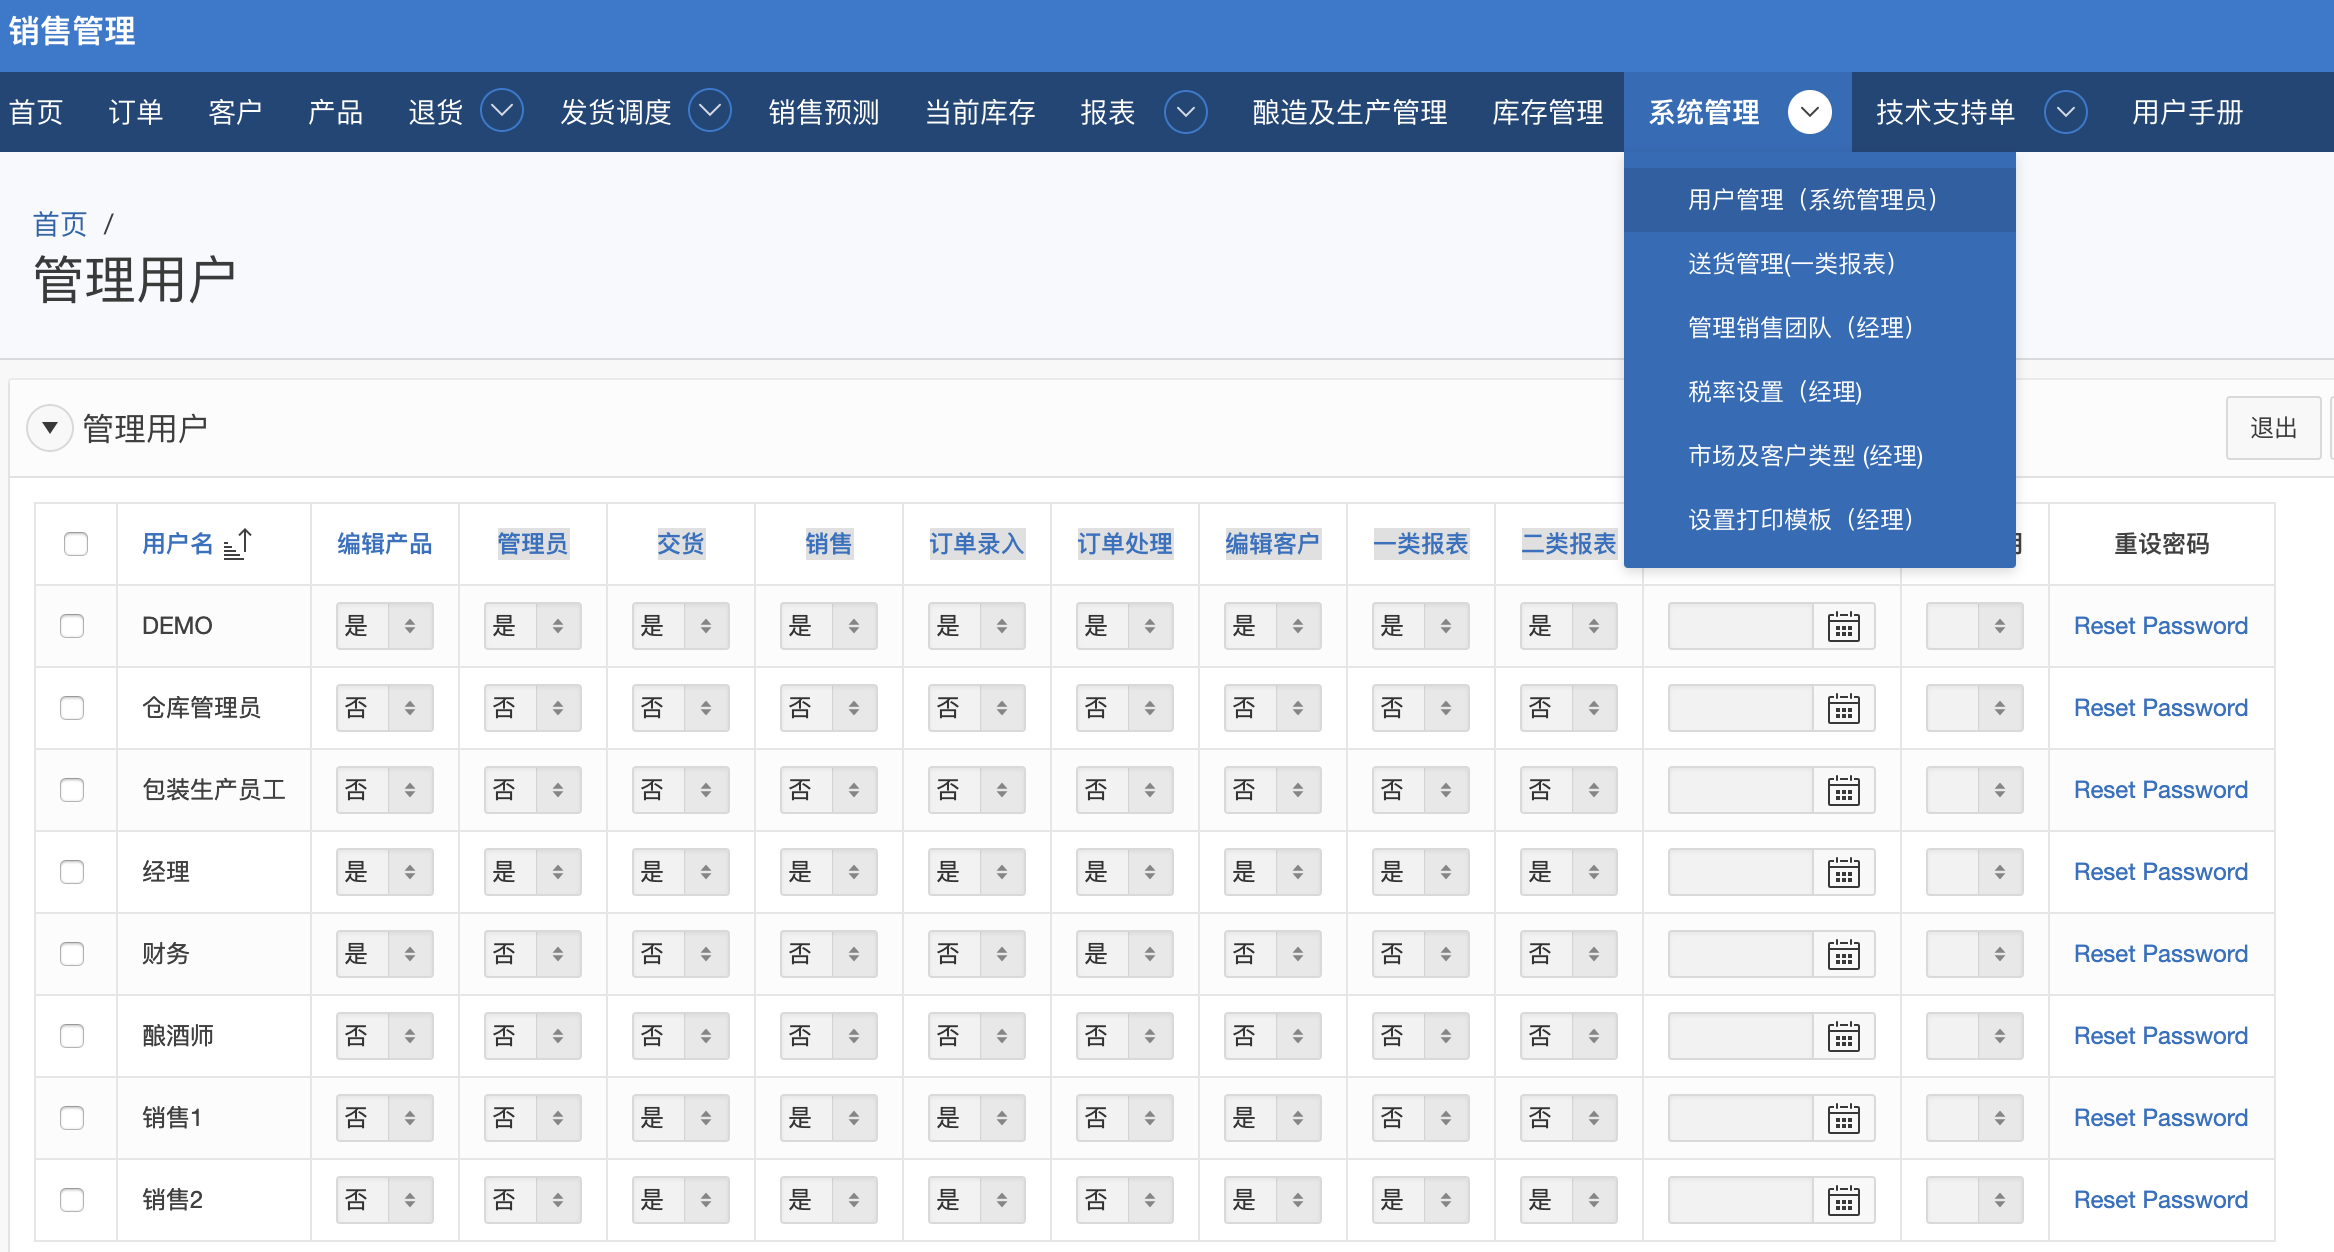Open 销售 dropdown for 销售1 row
The height and width of the screenshot is (1252, 2334).
tap(828, 1118)
